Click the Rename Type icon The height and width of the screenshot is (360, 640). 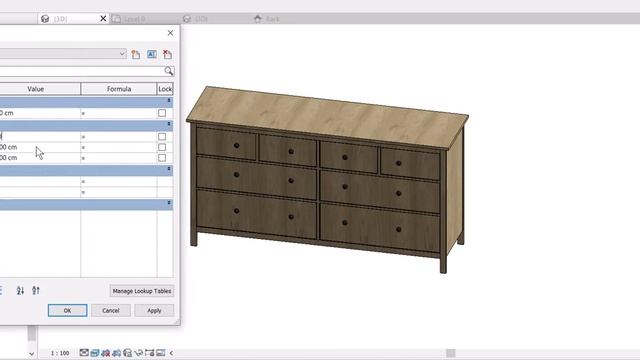click(x=151, y=54)
